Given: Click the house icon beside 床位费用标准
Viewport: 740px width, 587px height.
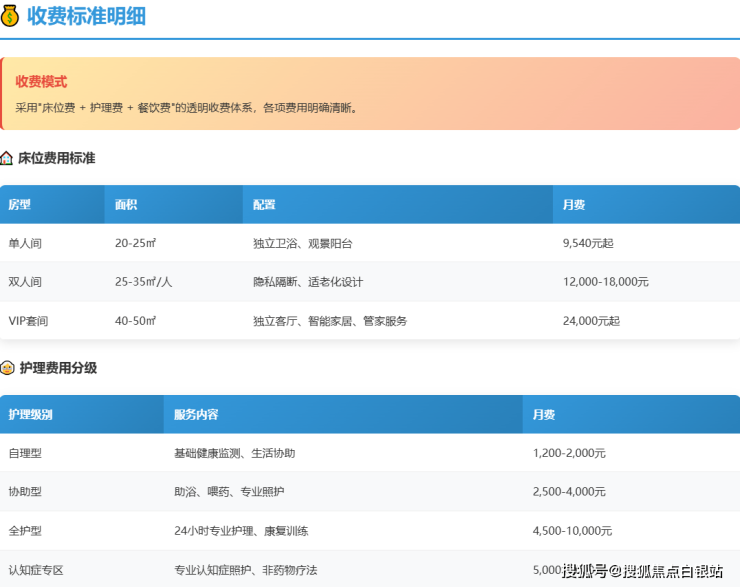Looking at the screenshot, I should (x=7, y=158).
